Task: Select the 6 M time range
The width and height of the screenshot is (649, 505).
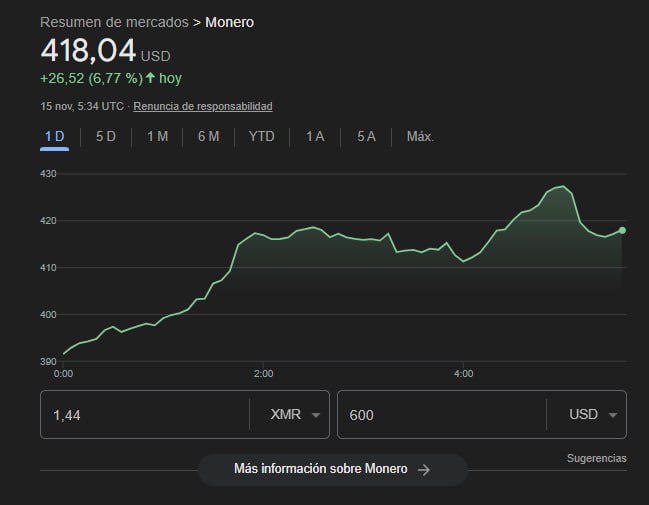Action: 208,137
